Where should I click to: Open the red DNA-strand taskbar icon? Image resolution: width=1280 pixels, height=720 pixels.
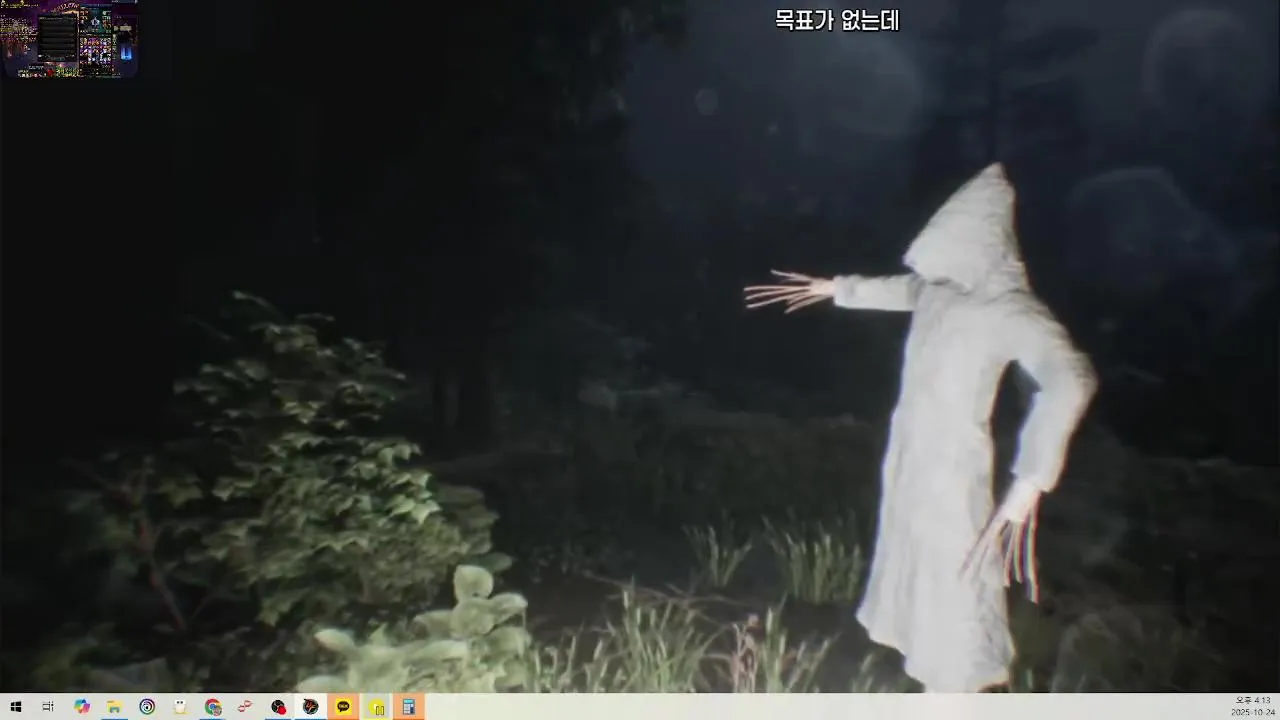click(245, 707)
